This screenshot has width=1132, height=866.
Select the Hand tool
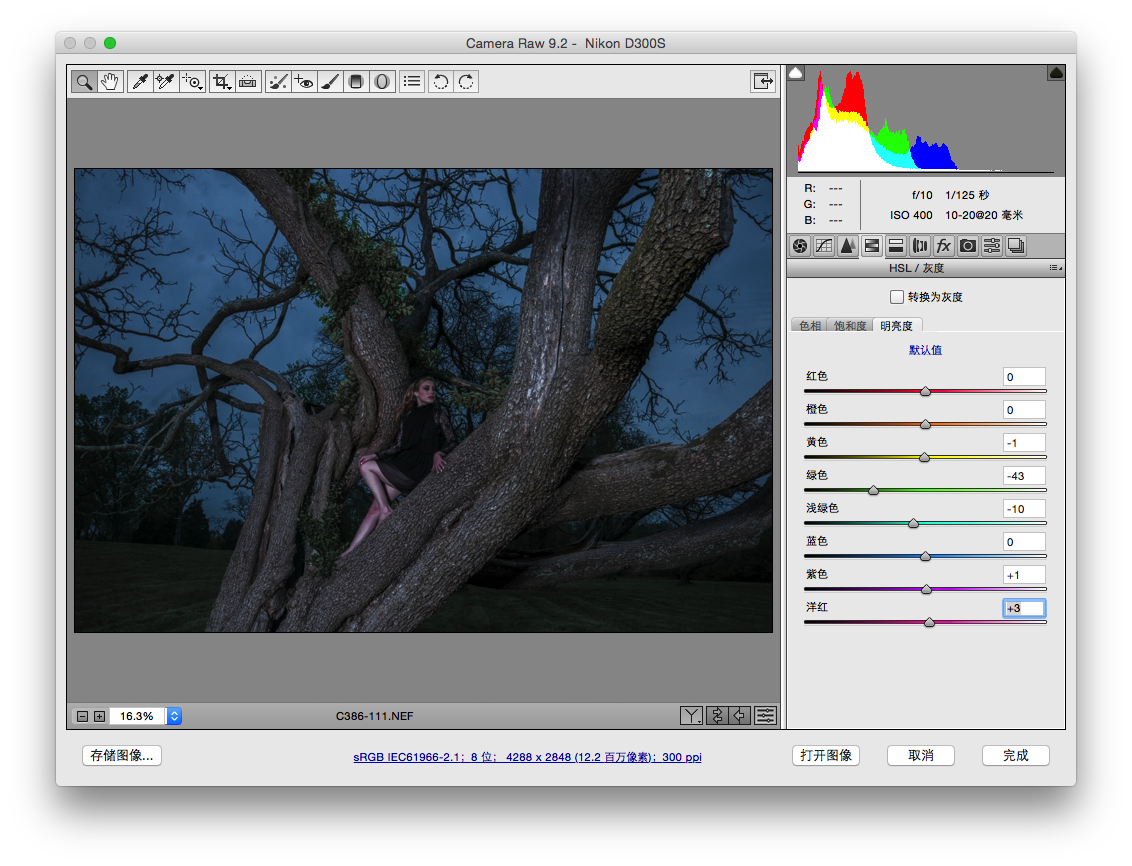point(110,82)
